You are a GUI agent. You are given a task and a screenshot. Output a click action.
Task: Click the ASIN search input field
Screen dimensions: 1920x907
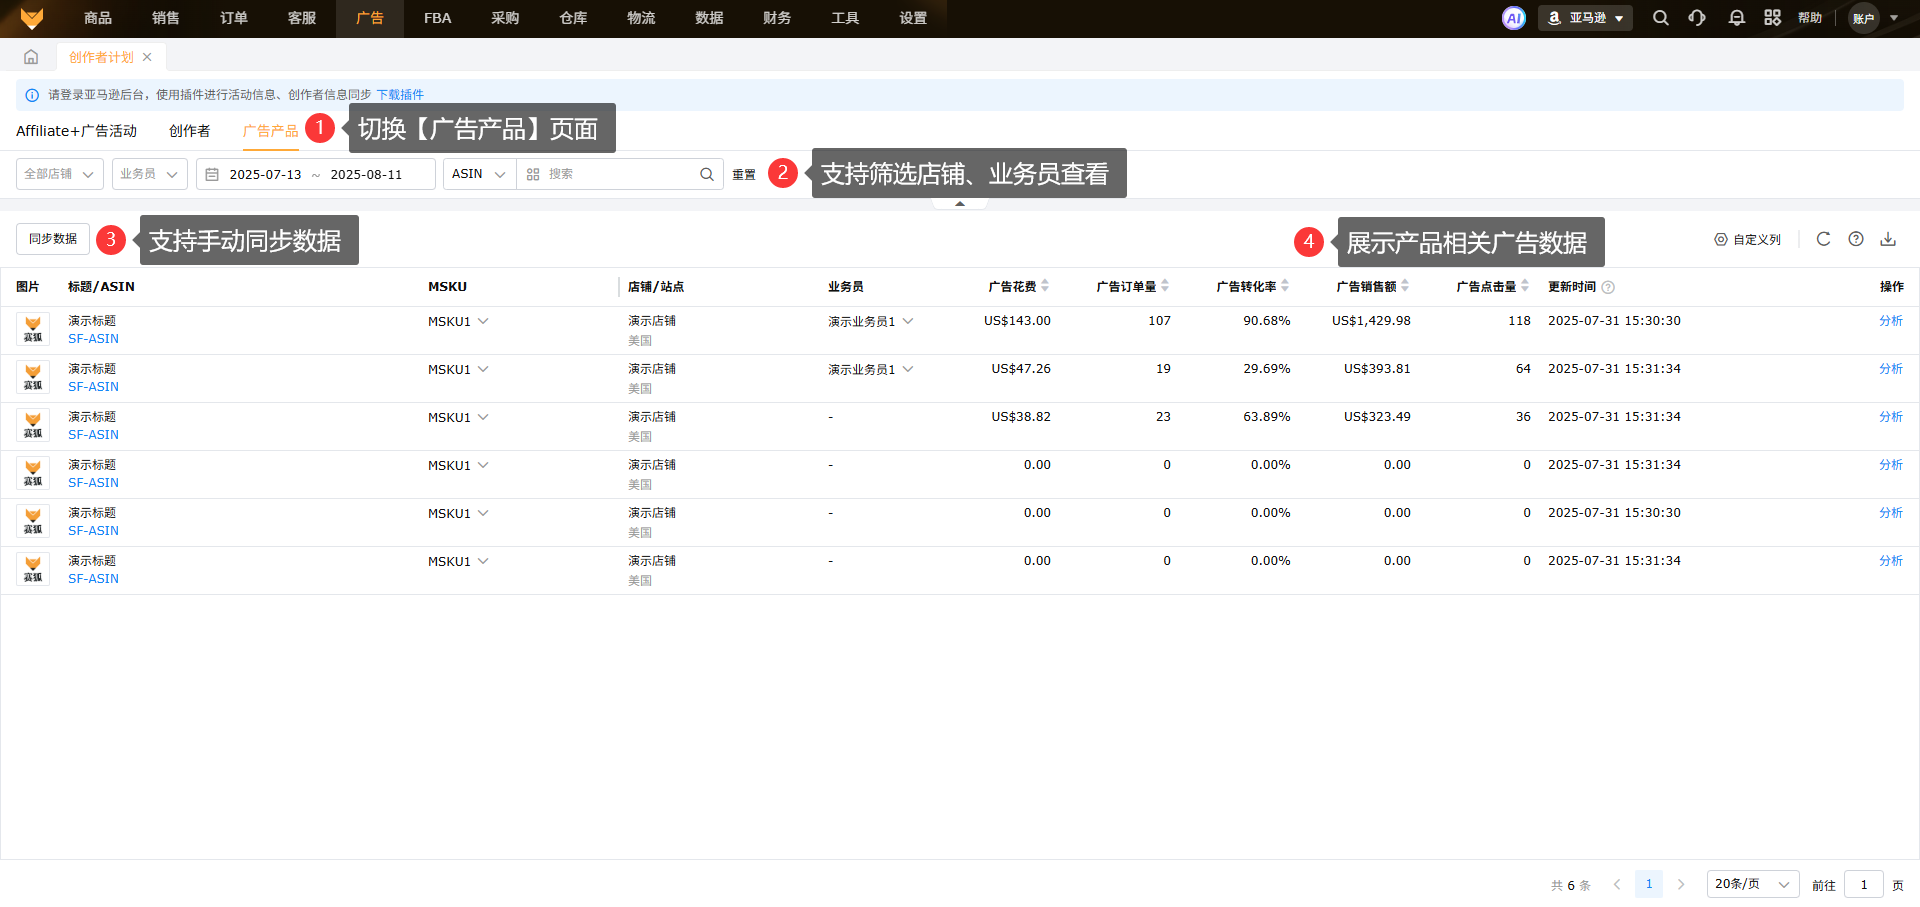(x=620, y=174)
